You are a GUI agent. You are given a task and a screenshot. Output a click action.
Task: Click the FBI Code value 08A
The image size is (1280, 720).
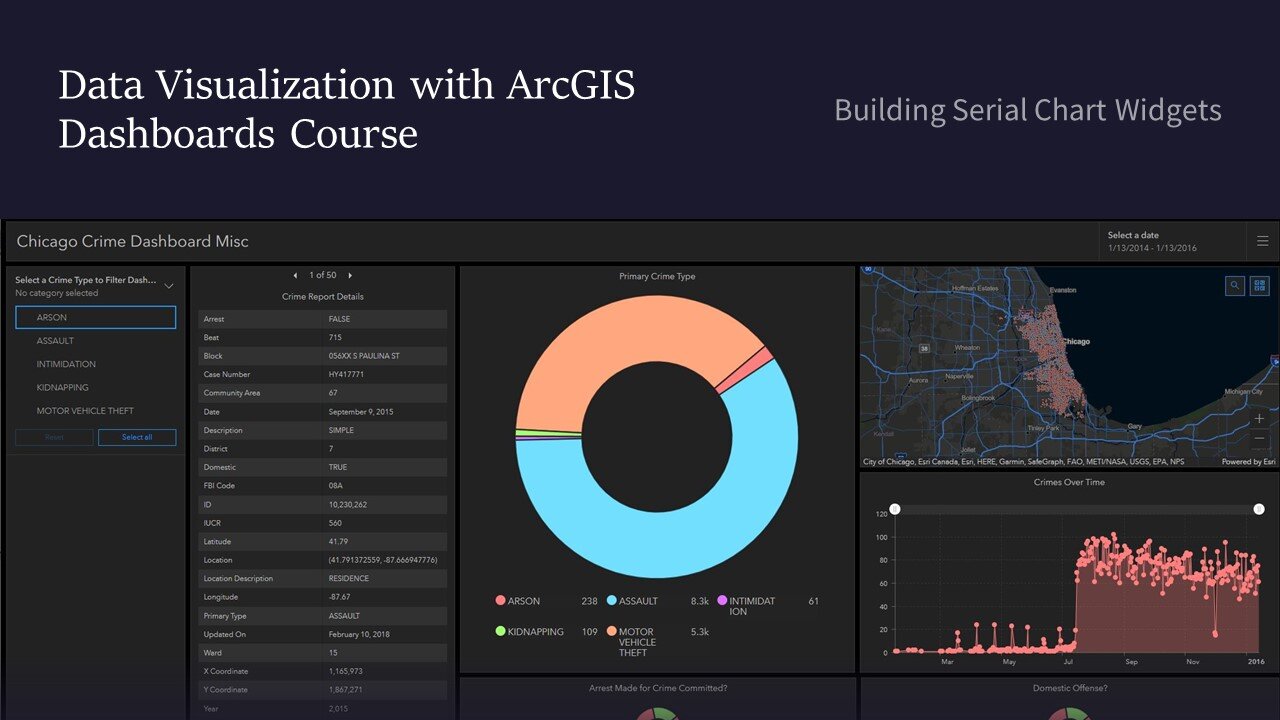coord(336,485)
